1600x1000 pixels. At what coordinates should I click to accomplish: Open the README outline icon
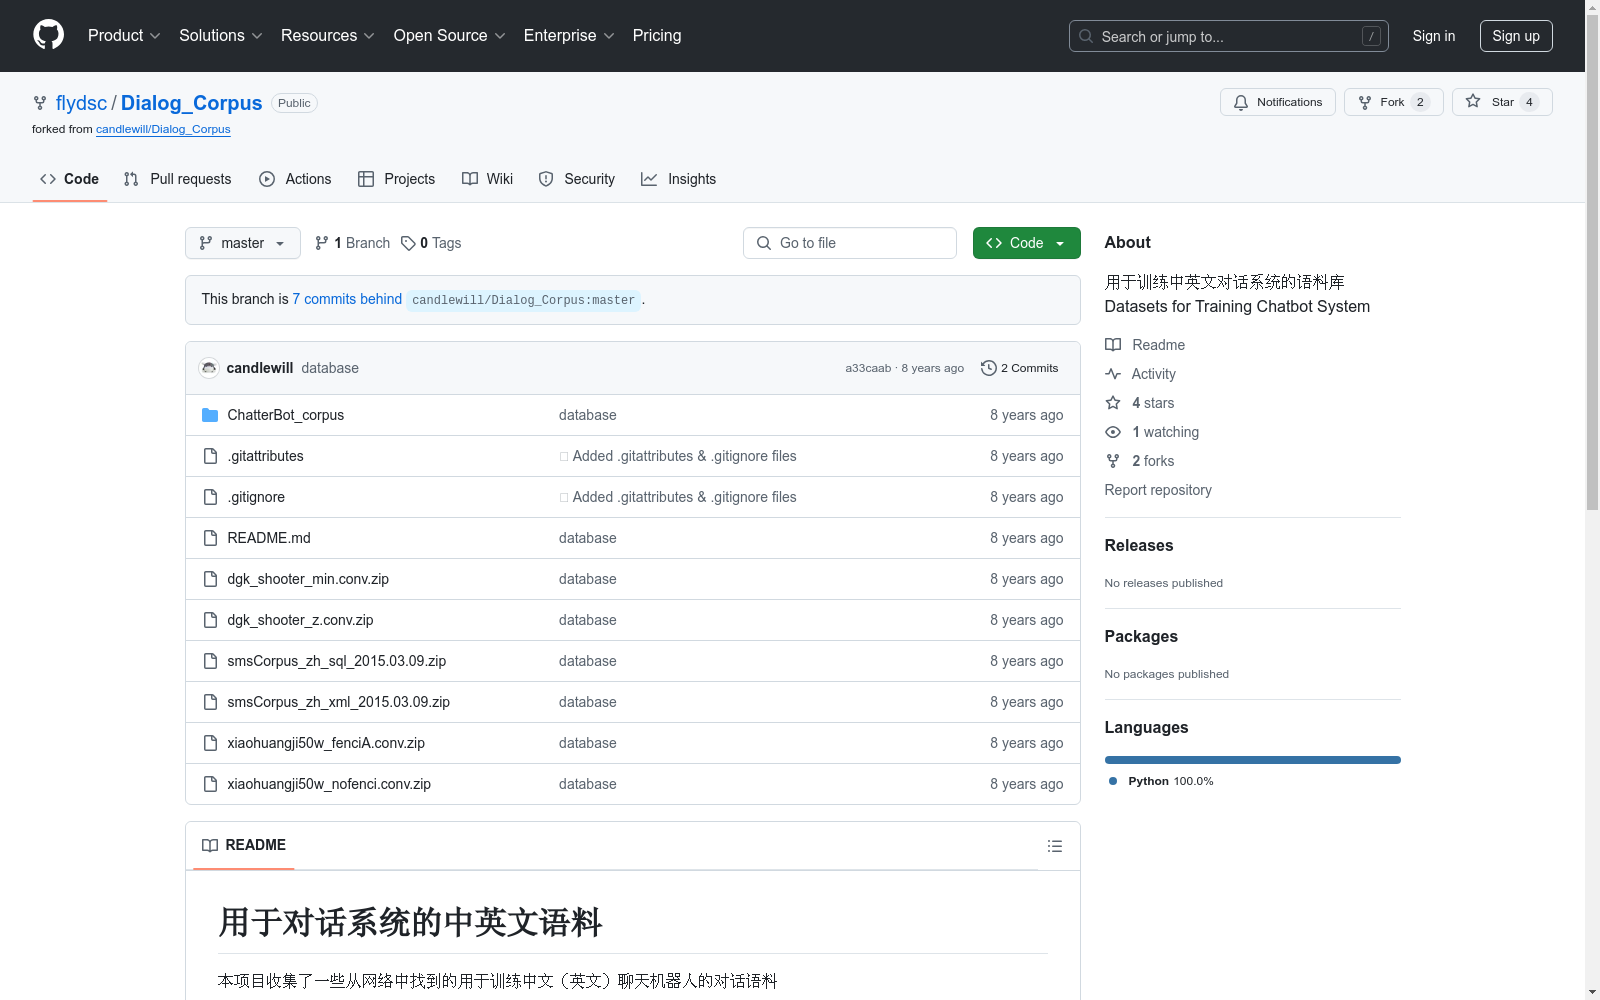[x=1055, y=846]
